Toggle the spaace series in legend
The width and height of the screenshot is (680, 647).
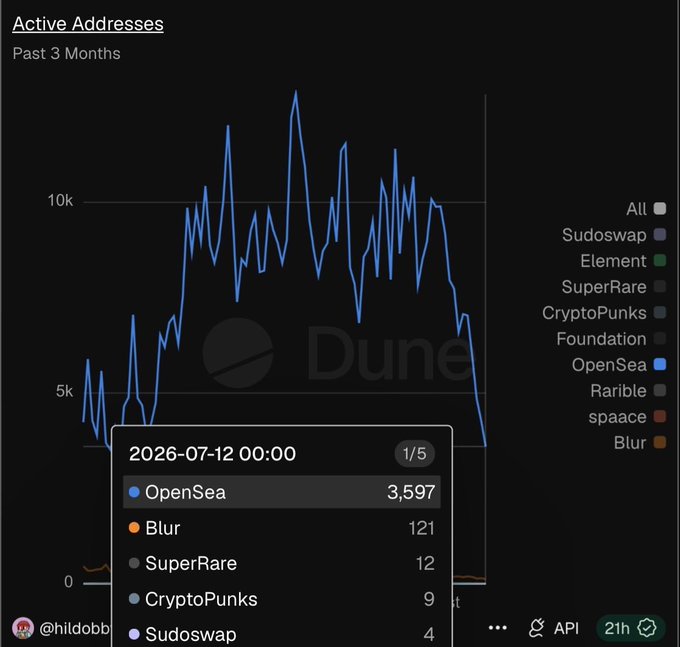pyautogui.click(x=627, y=417)
